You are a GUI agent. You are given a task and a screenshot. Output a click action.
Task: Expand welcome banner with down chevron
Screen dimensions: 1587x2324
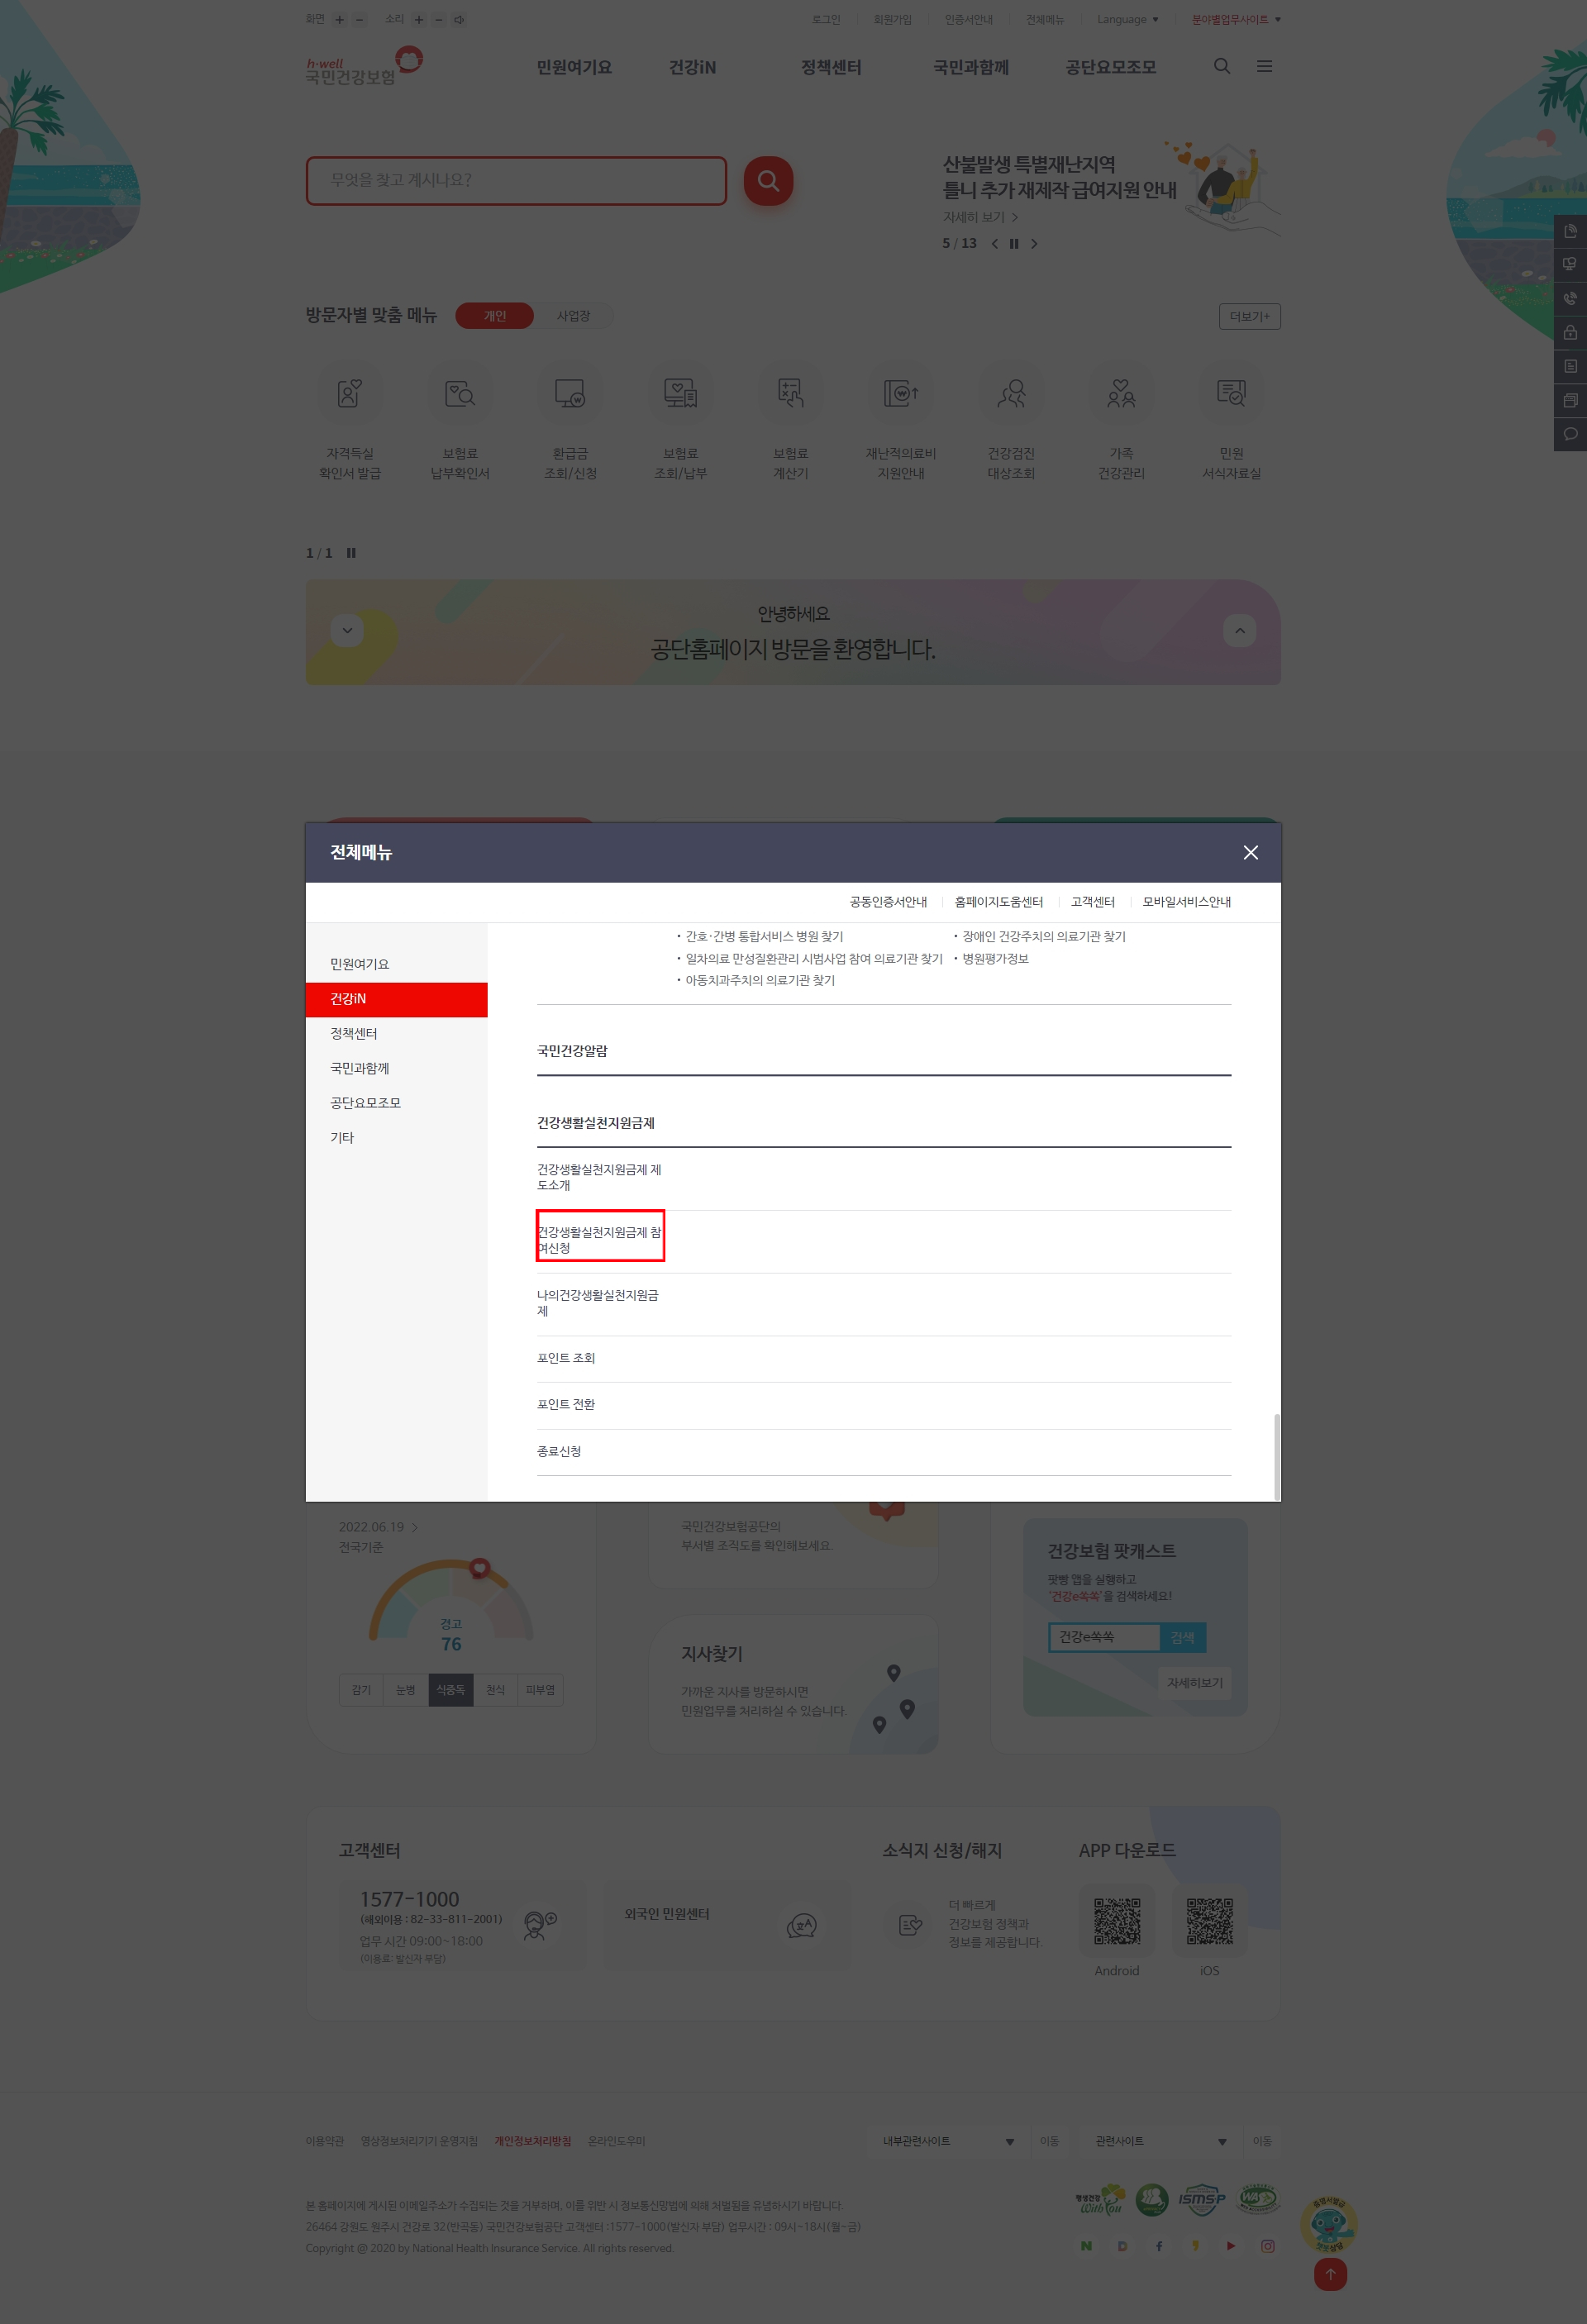click(347, 630)
